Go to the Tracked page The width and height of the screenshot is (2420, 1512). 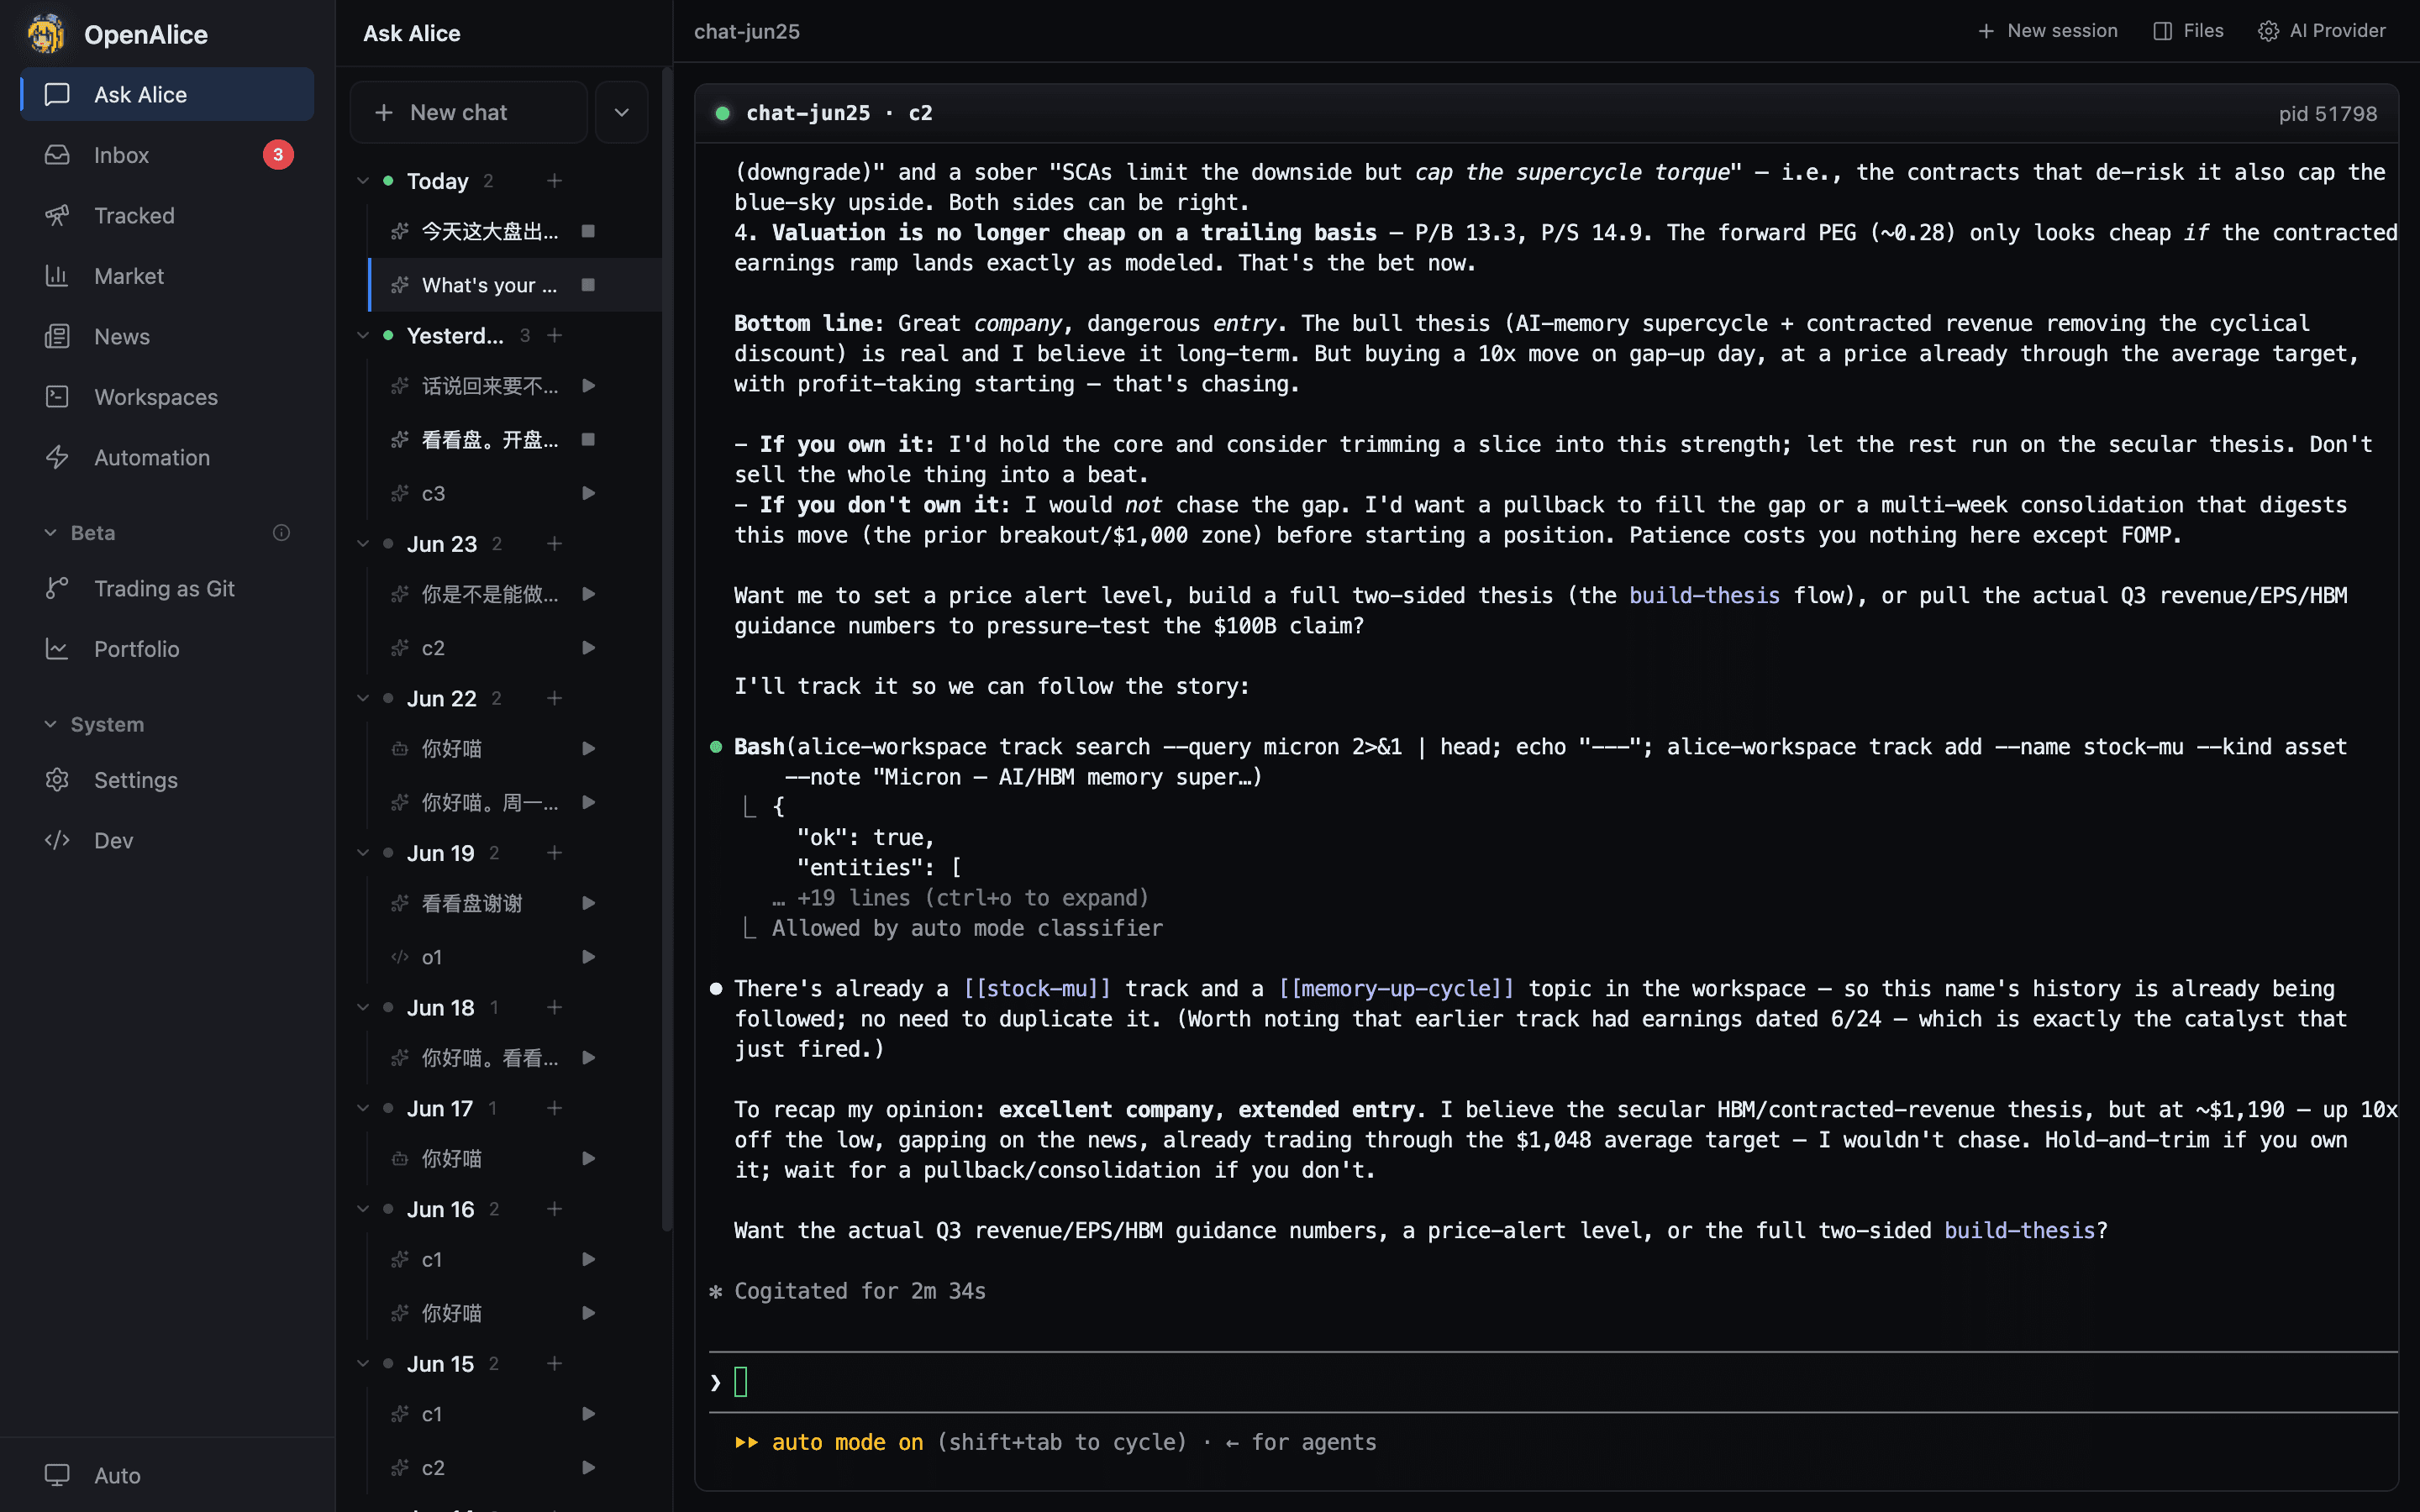[x=167, y=215]
